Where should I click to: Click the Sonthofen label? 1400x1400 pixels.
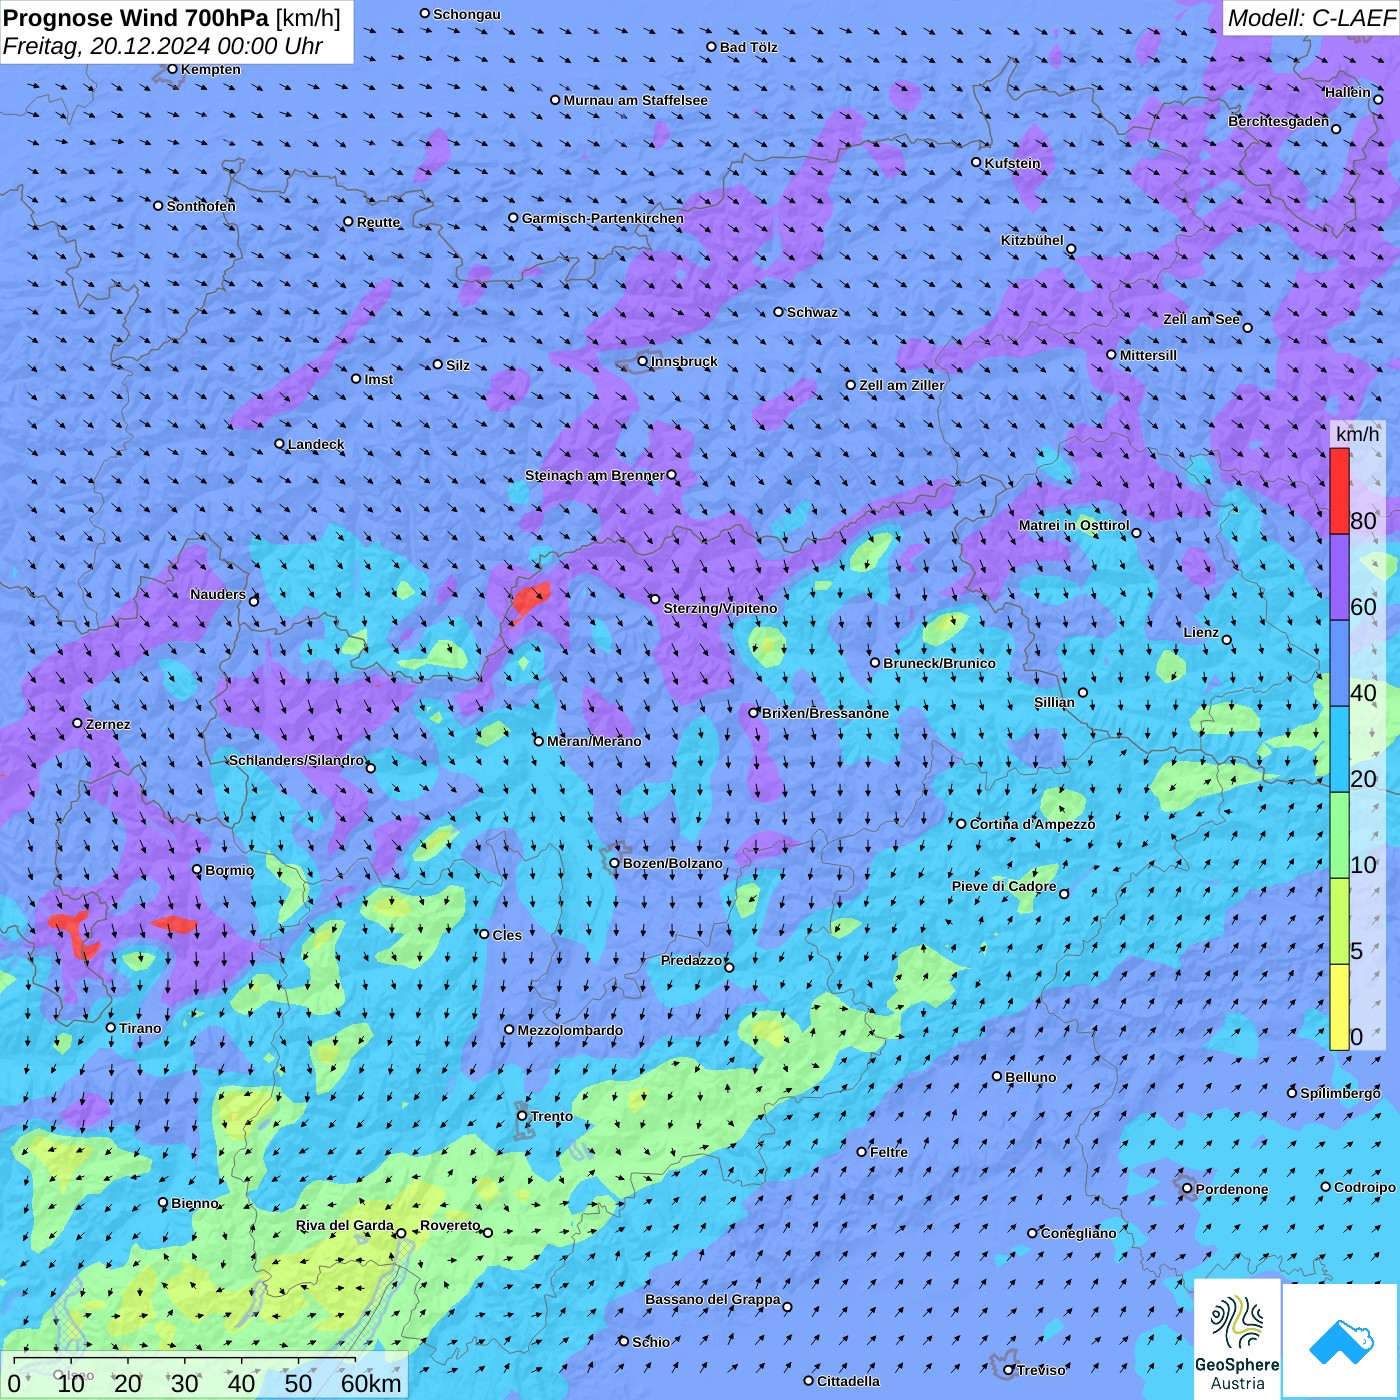pyautogui.click(x=201, y=206)
